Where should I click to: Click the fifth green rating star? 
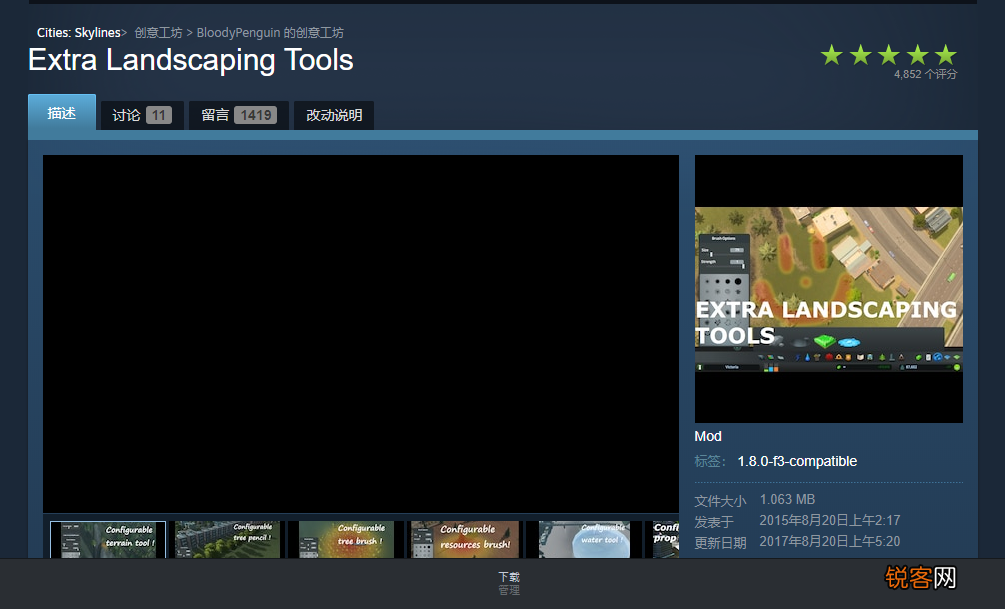[x=946, y=55]
